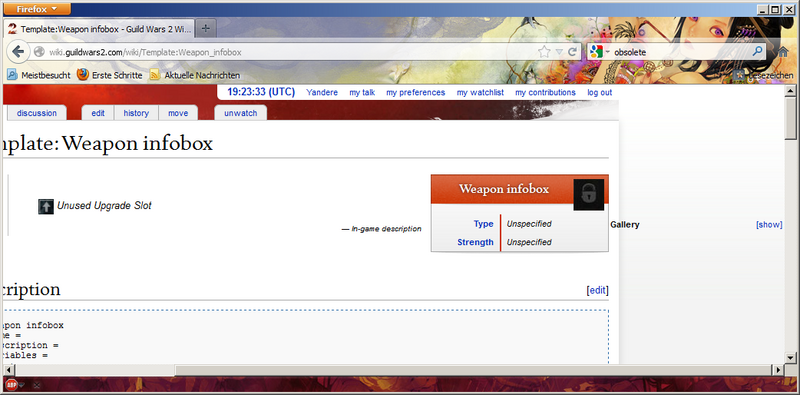Switch to the discussion tab
800x395 pixels.
[37, 113]
